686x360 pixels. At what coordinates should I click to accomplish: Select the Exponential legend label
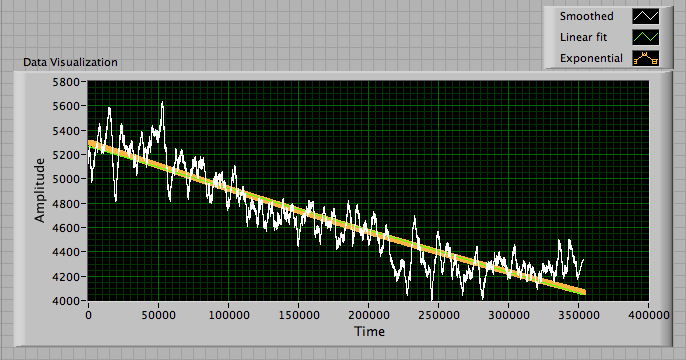point(592,58)
